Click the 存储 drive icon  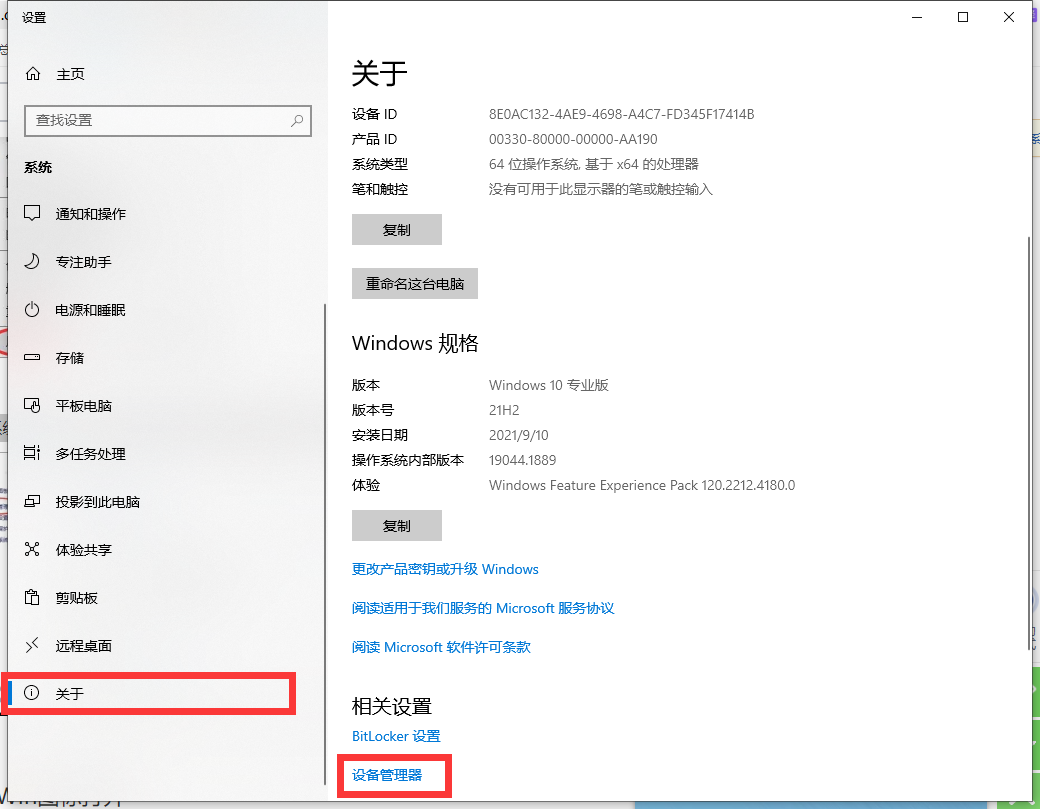(x=33, y=358)
